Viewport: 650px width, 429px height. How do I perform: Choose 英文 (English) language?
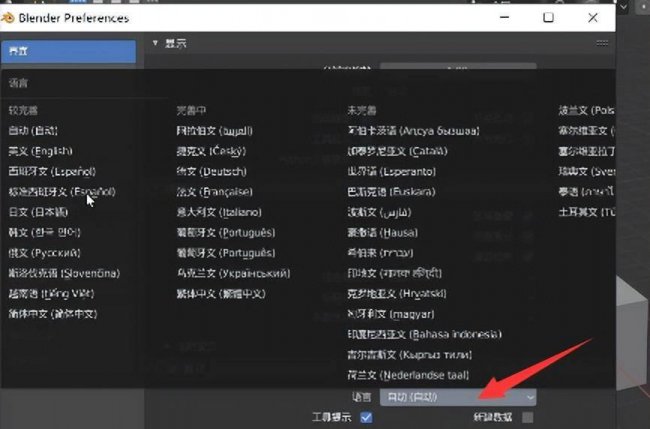pos(41,151)
